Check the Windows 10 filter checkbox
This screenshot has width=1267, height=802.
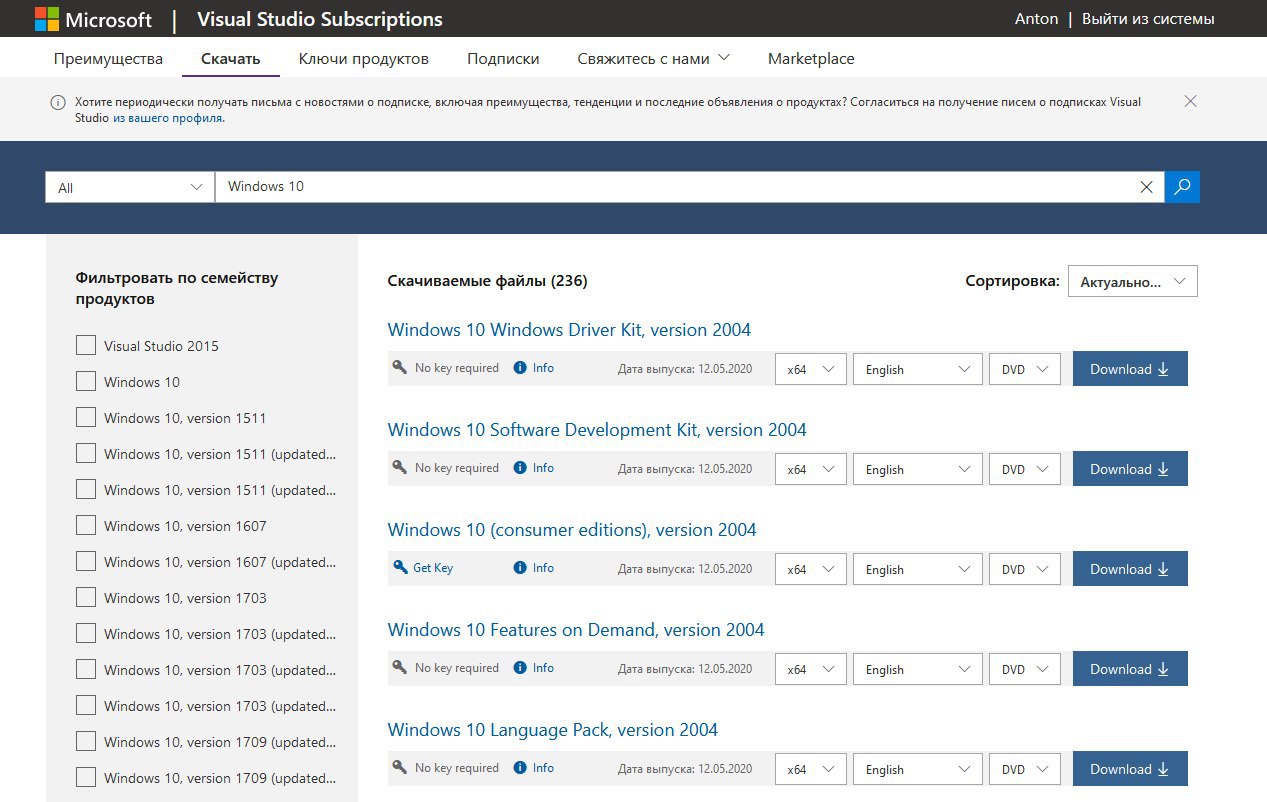86,382
